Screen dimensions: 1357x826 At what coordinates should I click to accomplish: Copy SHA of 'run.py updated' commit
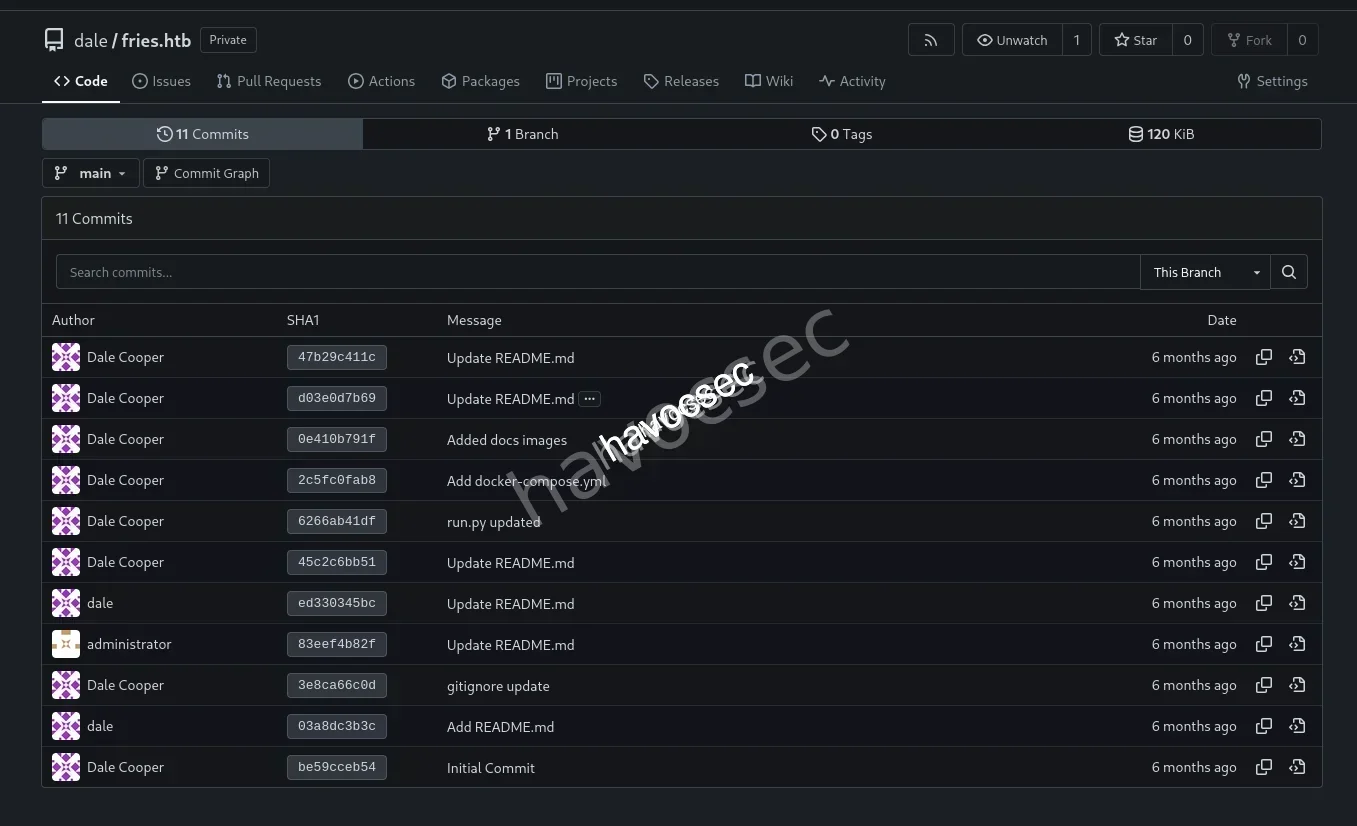click(x=1264, y=521)
